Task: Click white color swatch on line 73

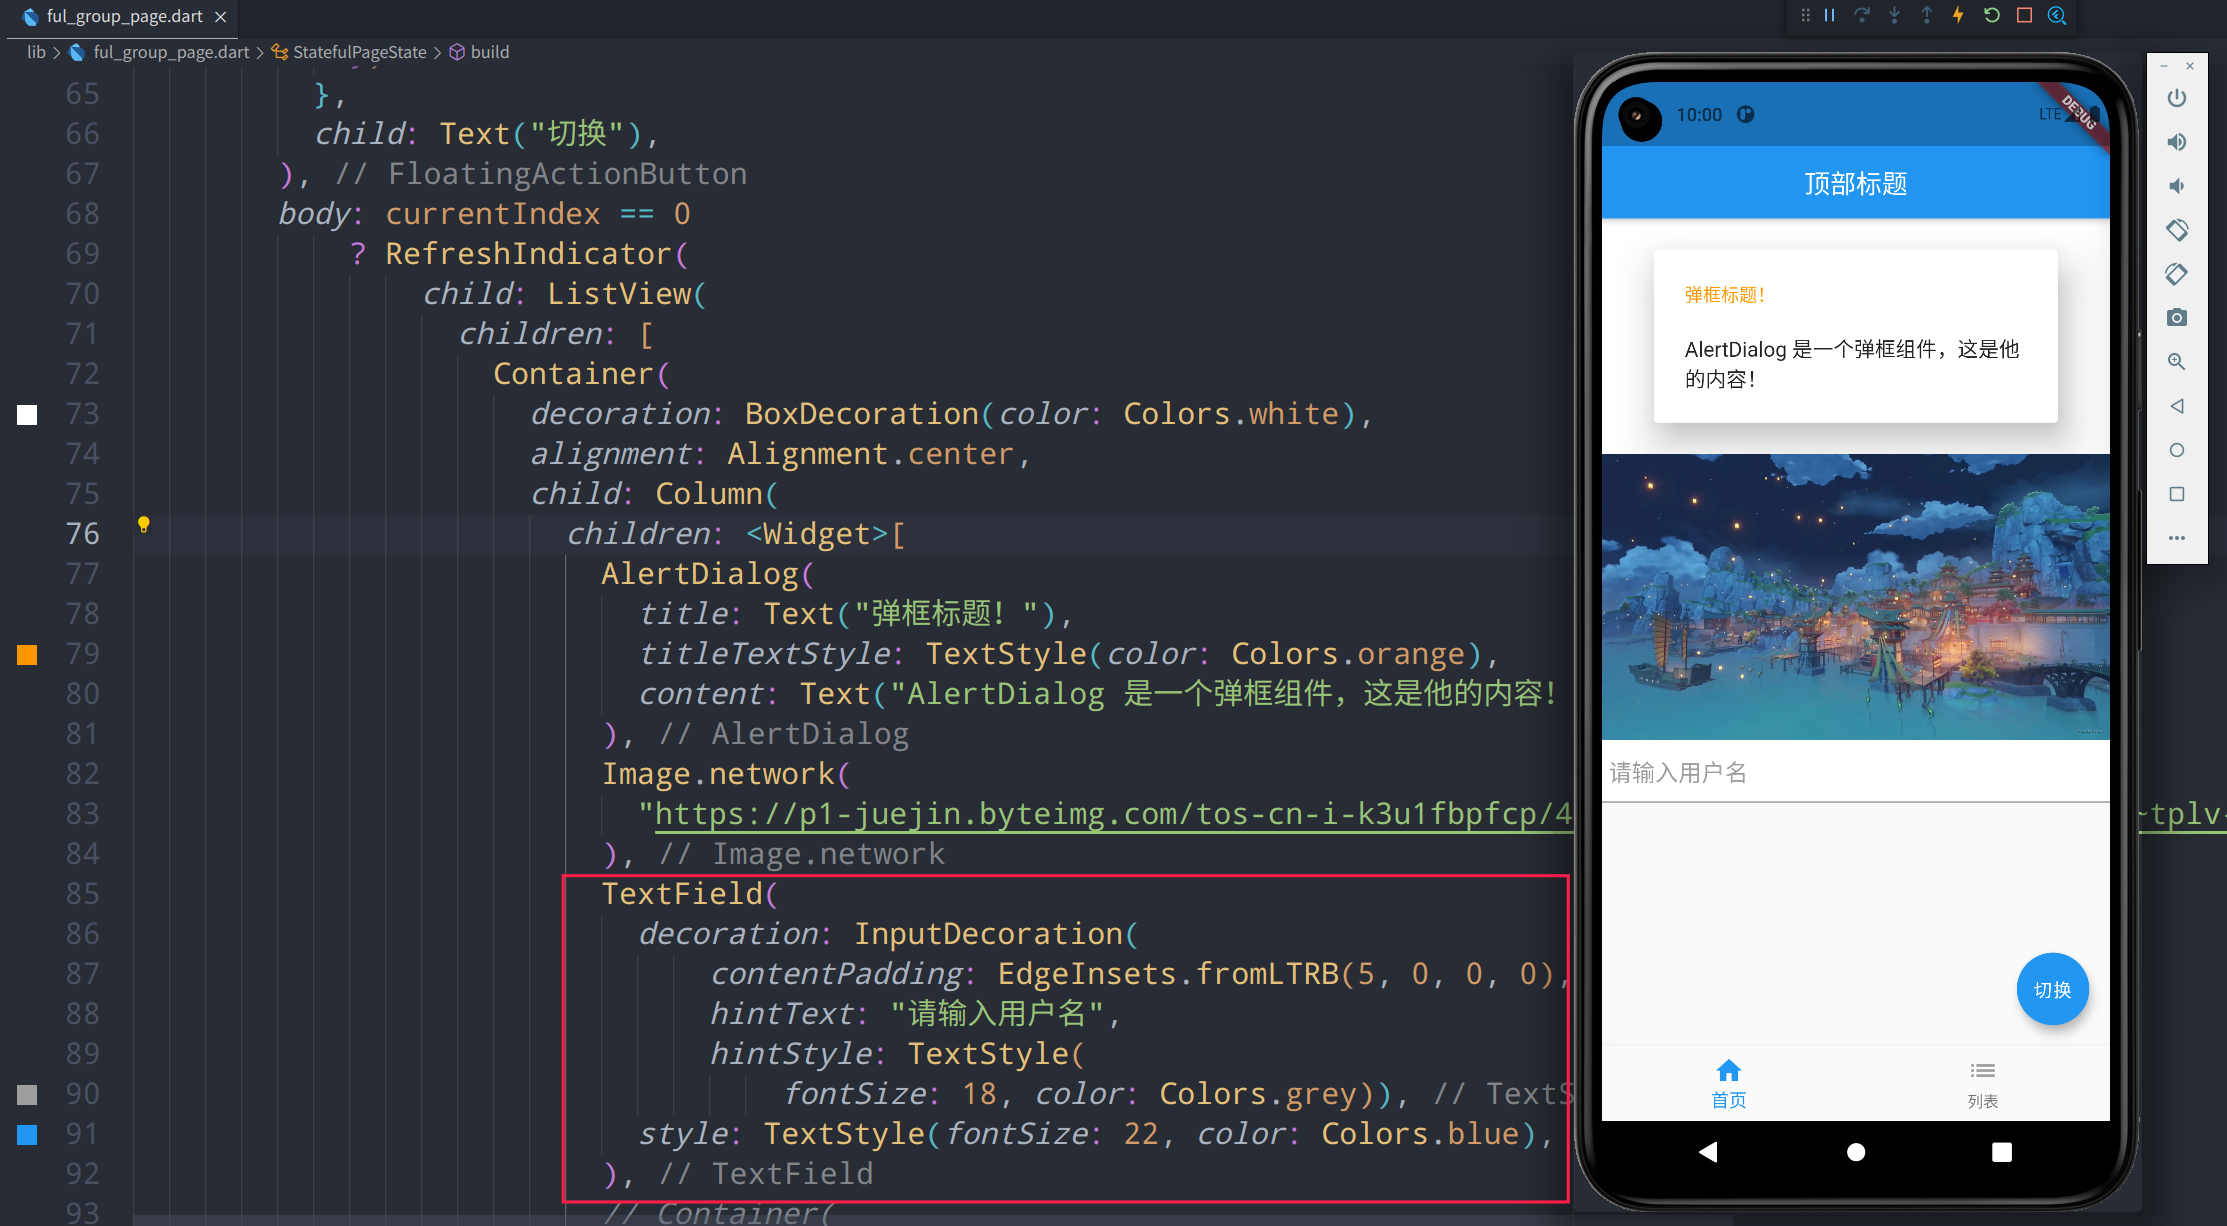Action: tap(27, 414)
